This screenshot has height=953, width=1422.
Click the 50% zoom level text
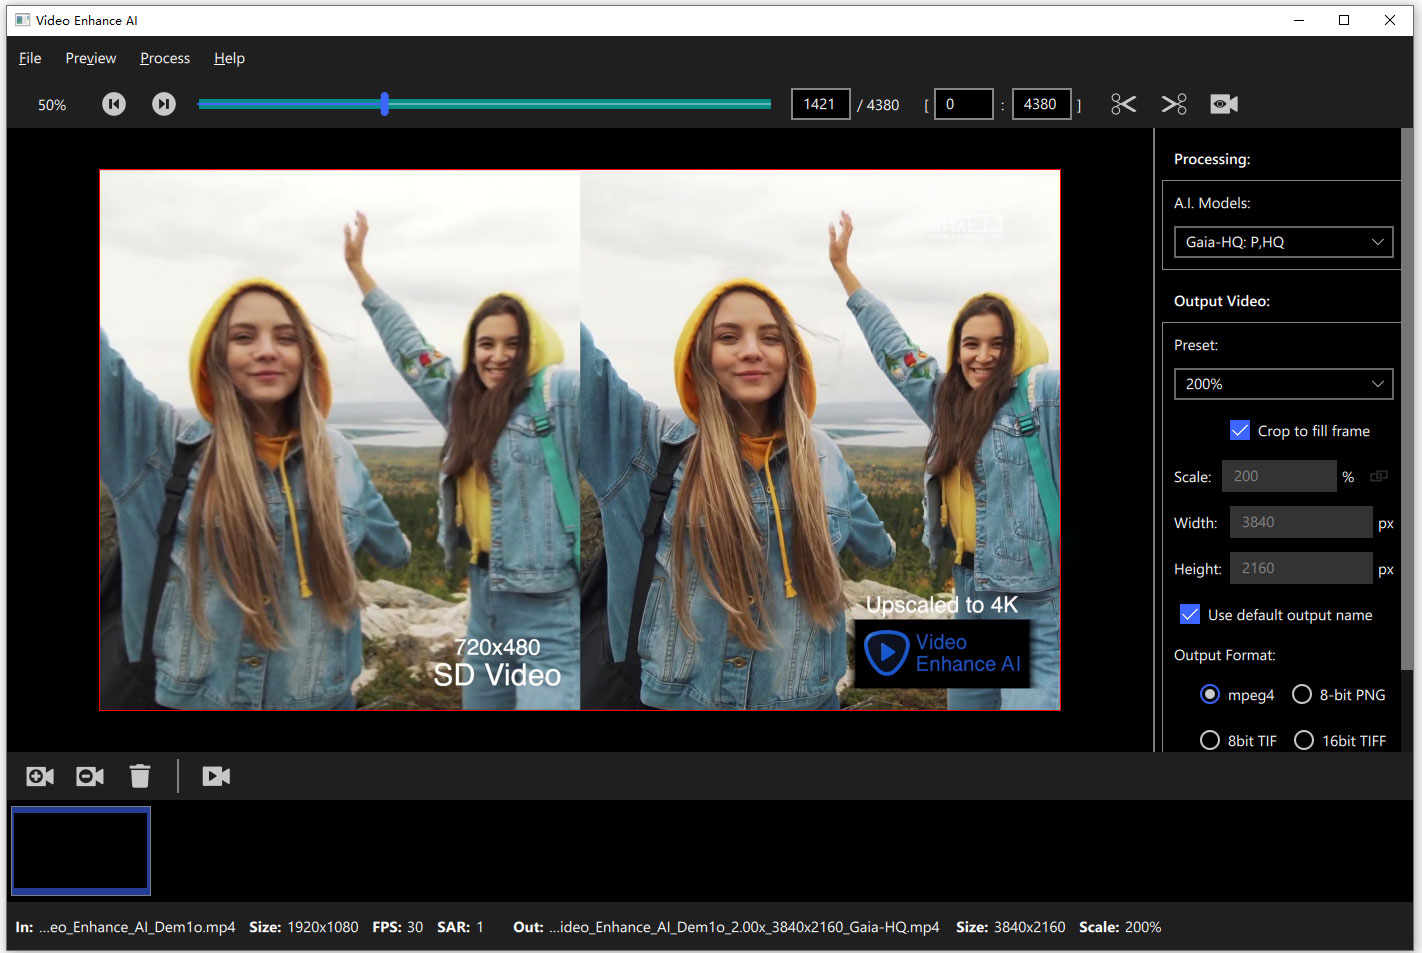click(52, 105)
